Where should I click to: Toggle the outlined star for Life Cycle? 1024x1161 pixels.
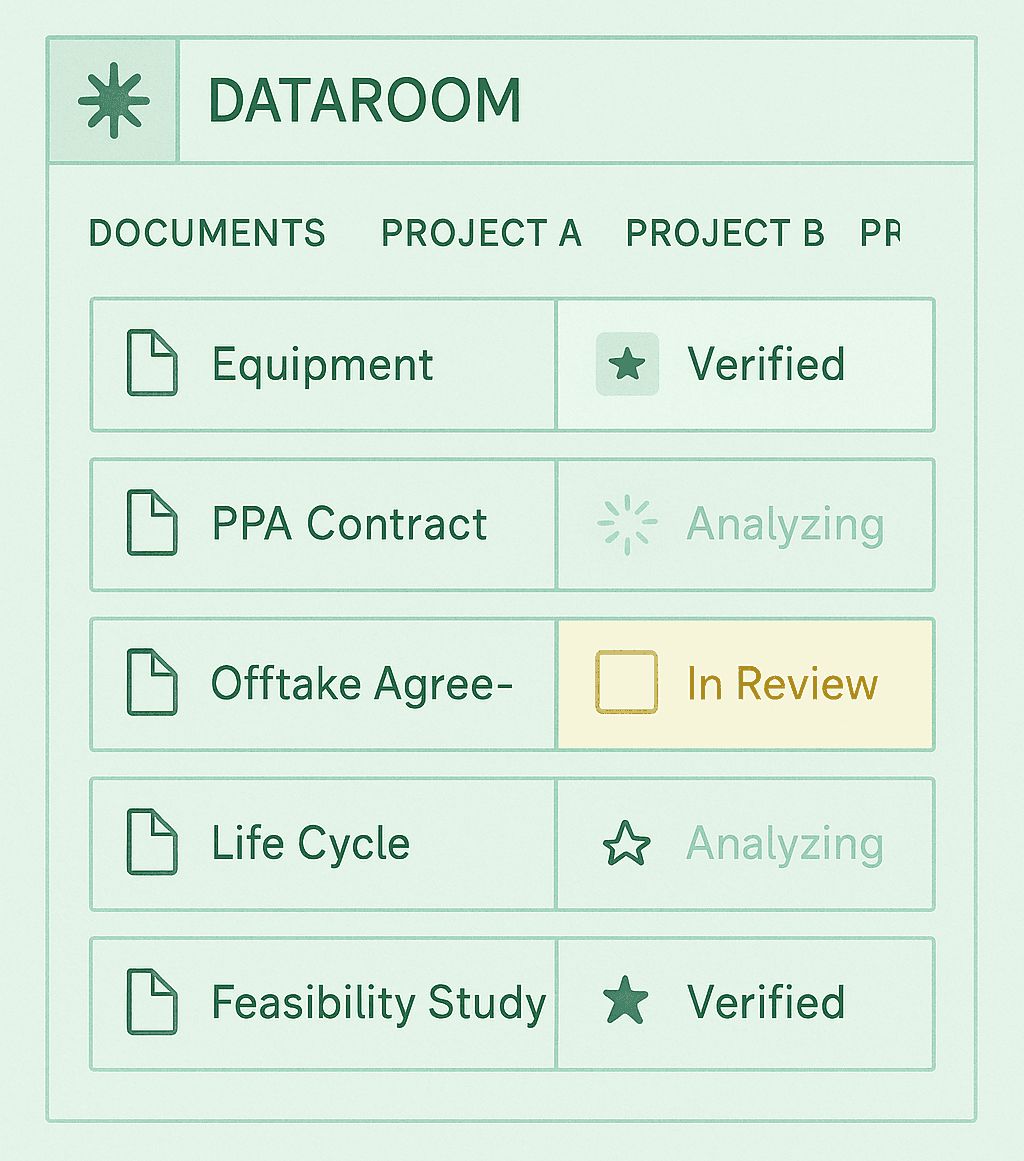pos(627,844)
